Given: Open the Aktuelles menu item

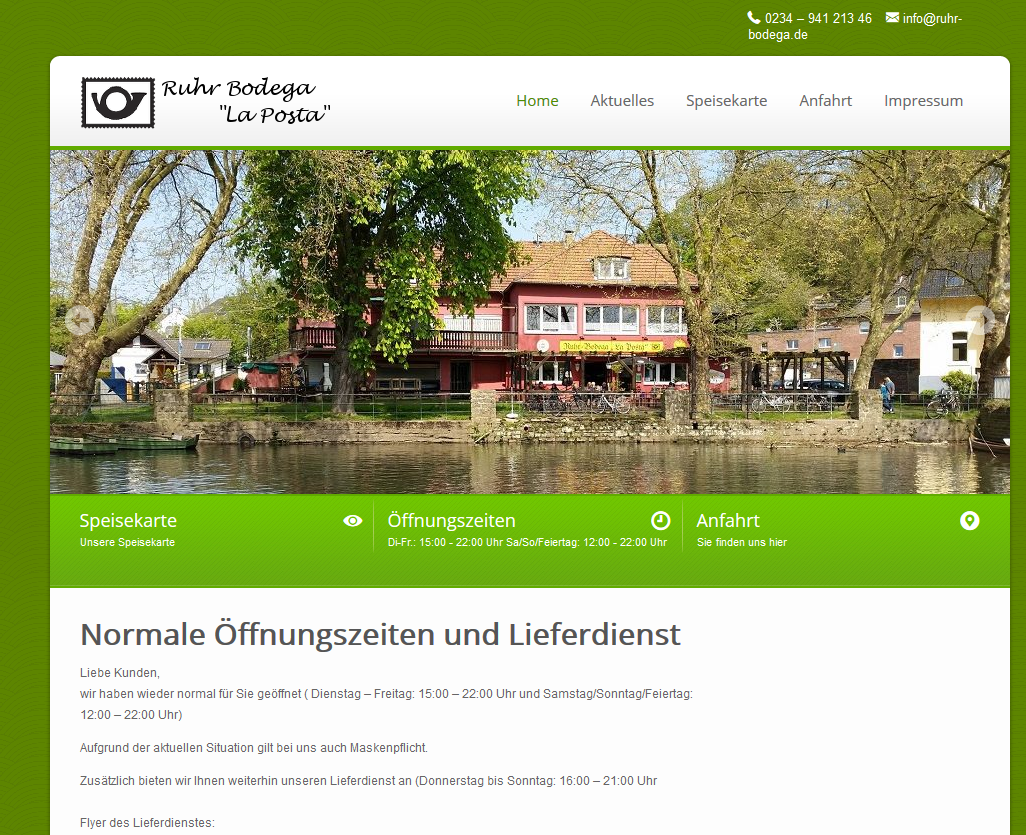Looking at the screenshot, I should pyautogui.click(x=622, y=101).
